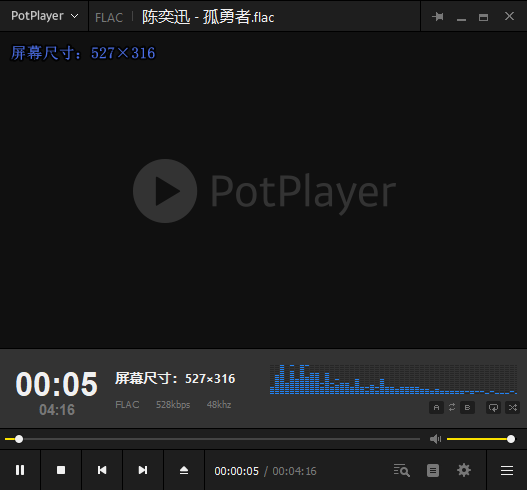The width and height of the screenshot is (527, 490).
Task: Maximize the PotPlayer window
Action: coord(483,17)
